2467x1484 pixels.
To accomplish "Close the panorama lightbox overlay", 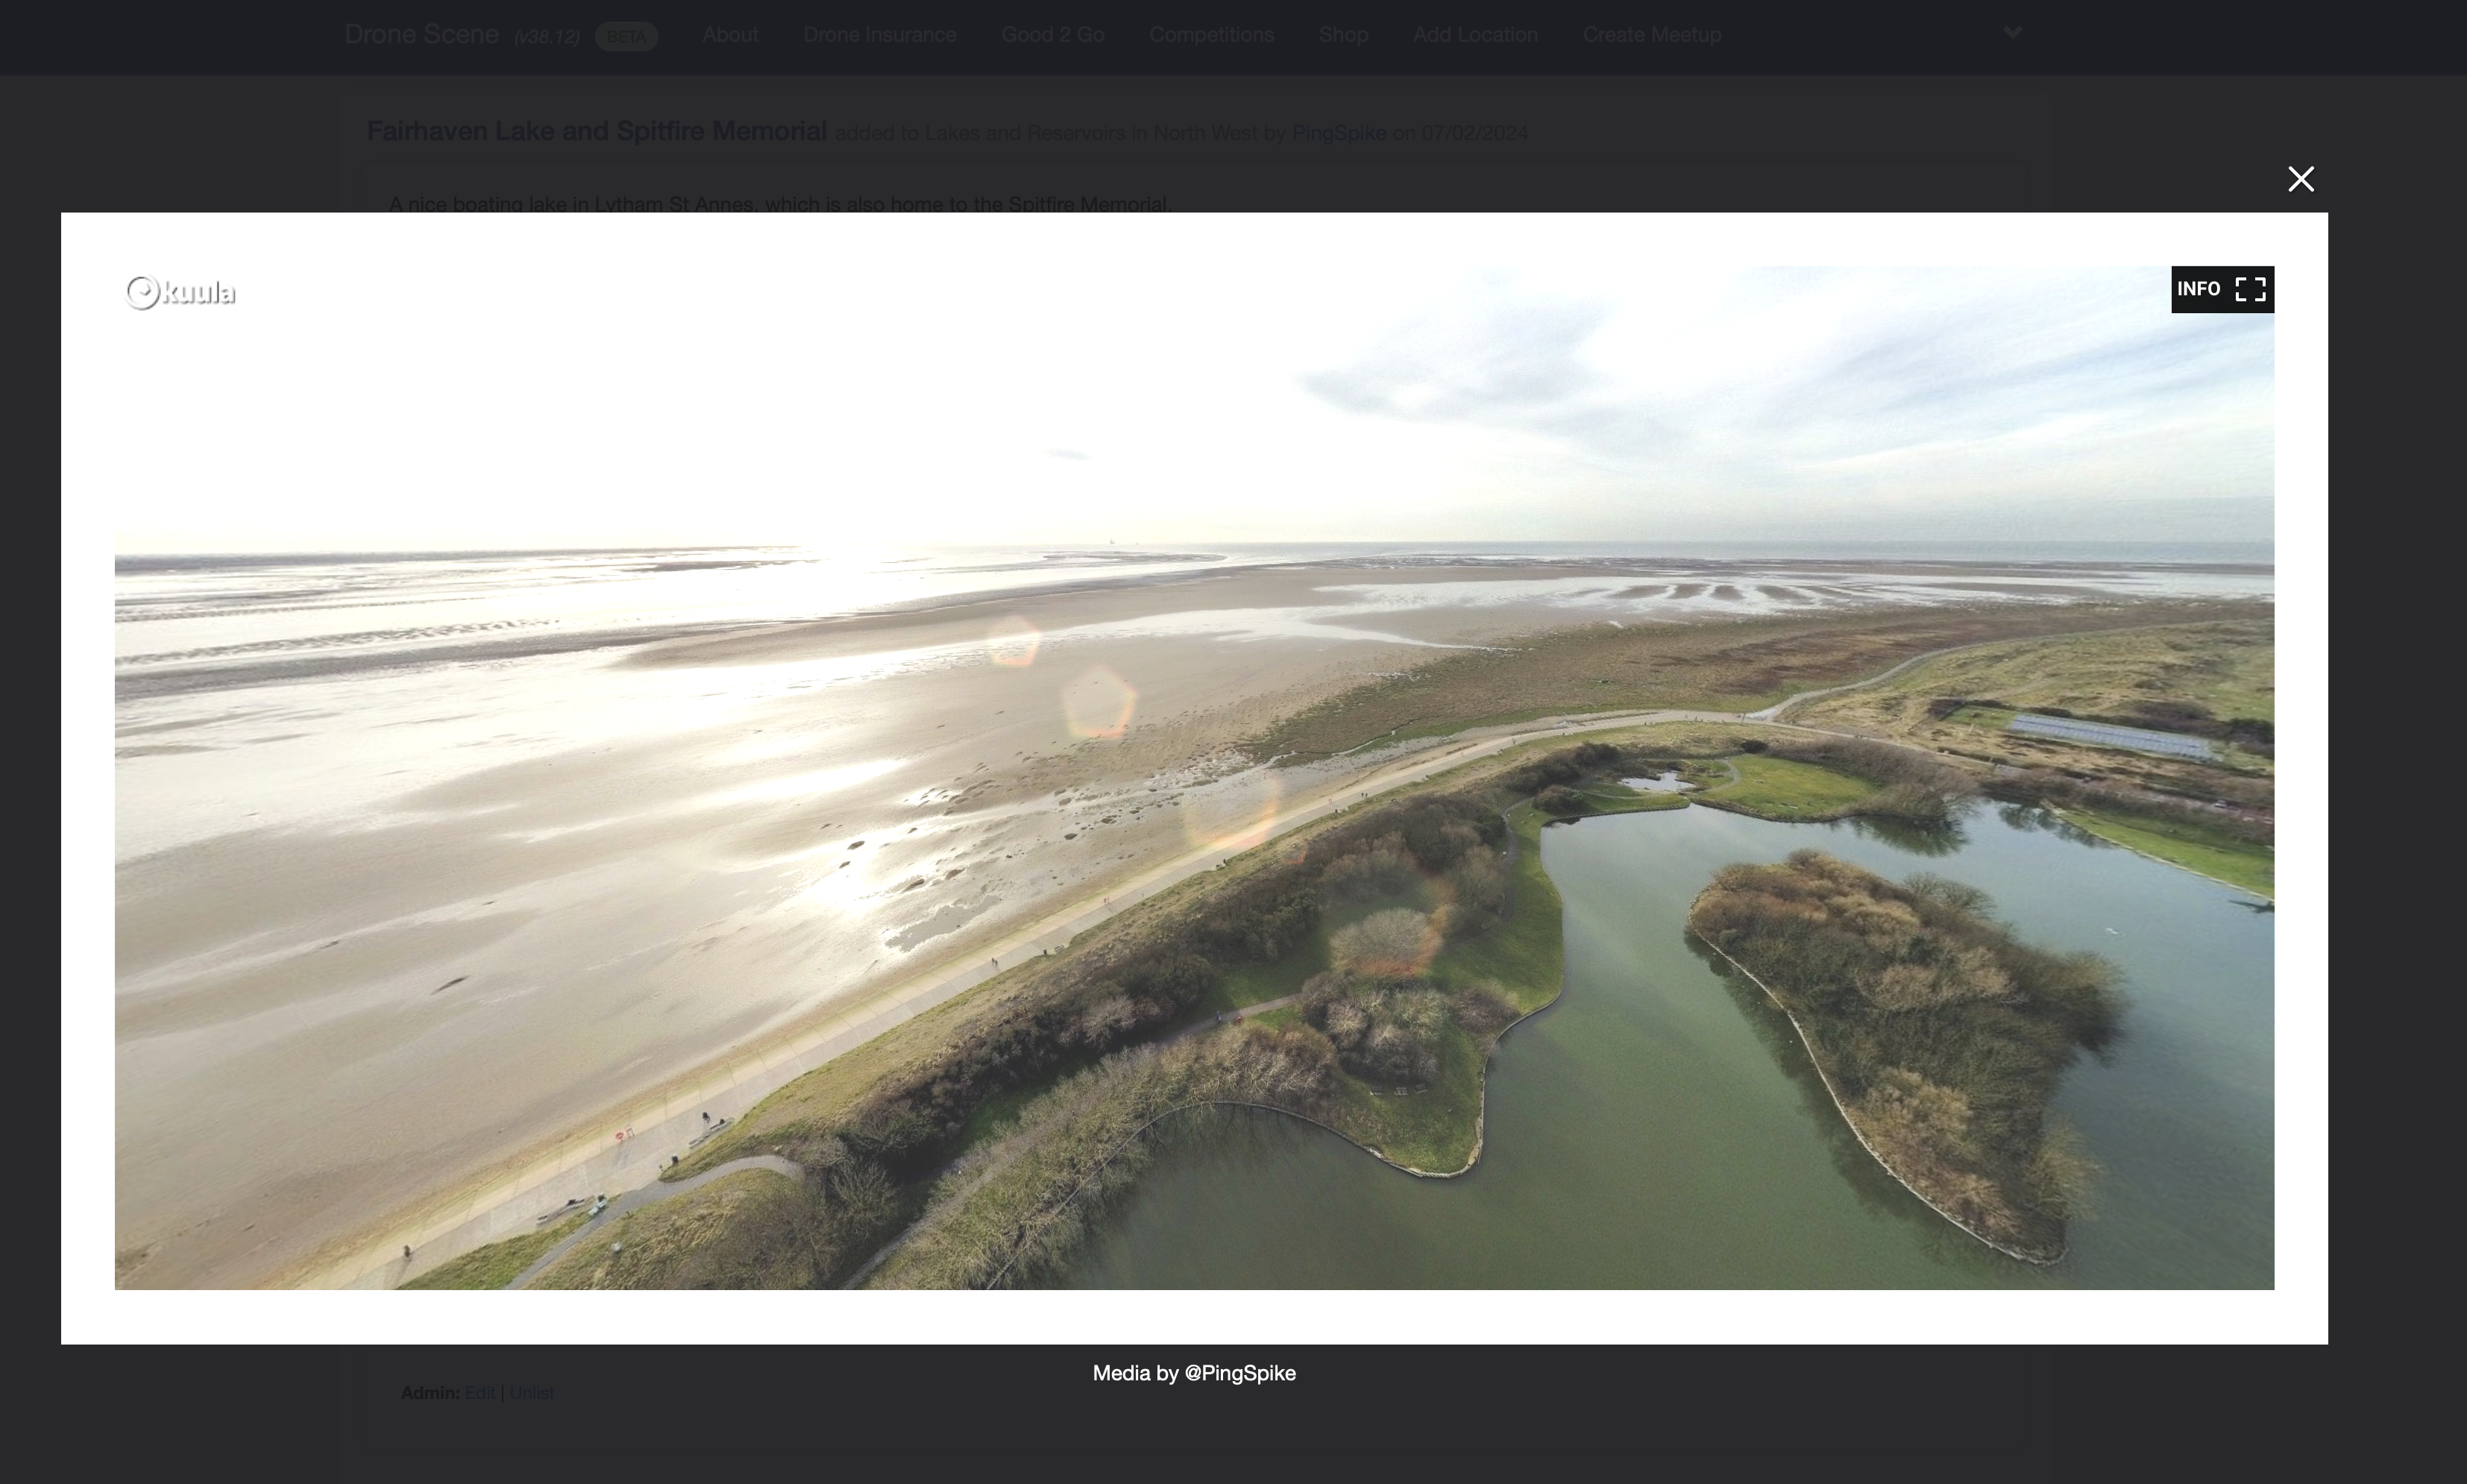I will 2300,179.
